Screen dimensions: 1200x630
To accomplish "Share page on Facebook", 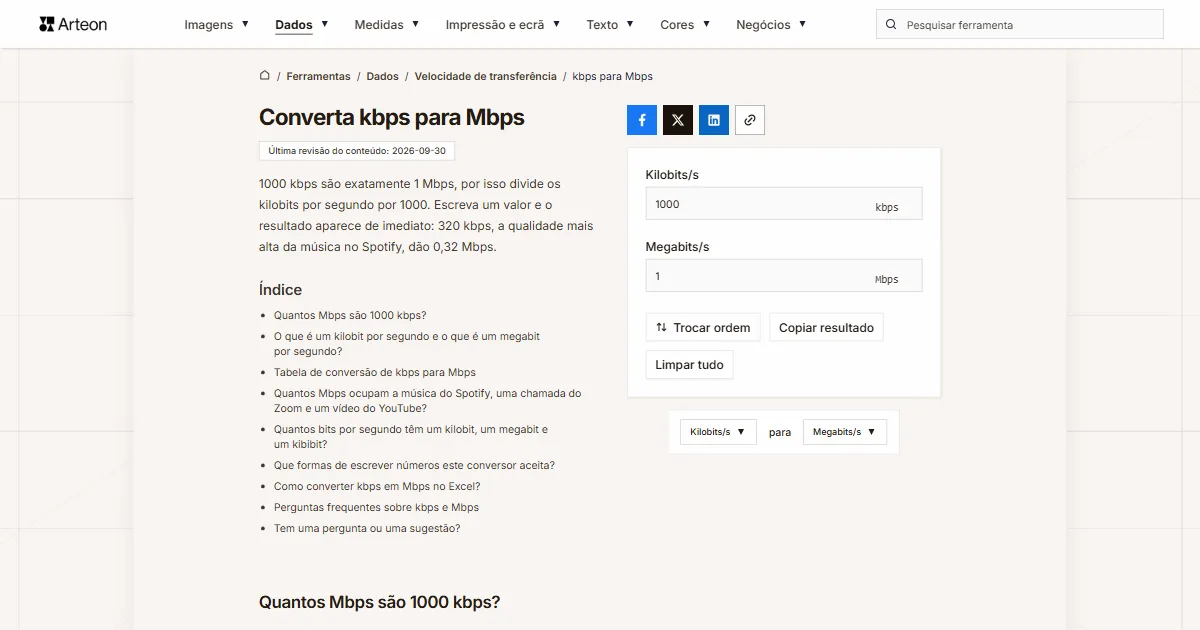I will pyautogui.click(x=642, y=120).
